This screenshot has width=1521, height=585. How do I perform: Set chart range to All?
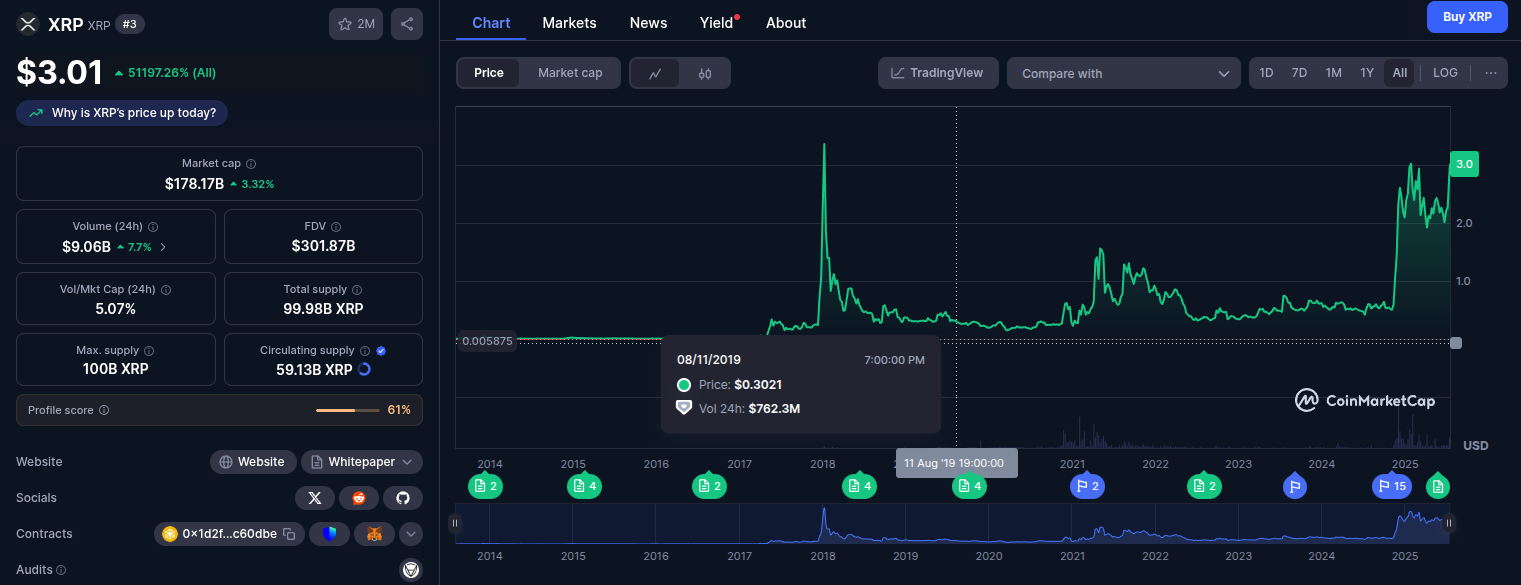tap(1400, 73)
